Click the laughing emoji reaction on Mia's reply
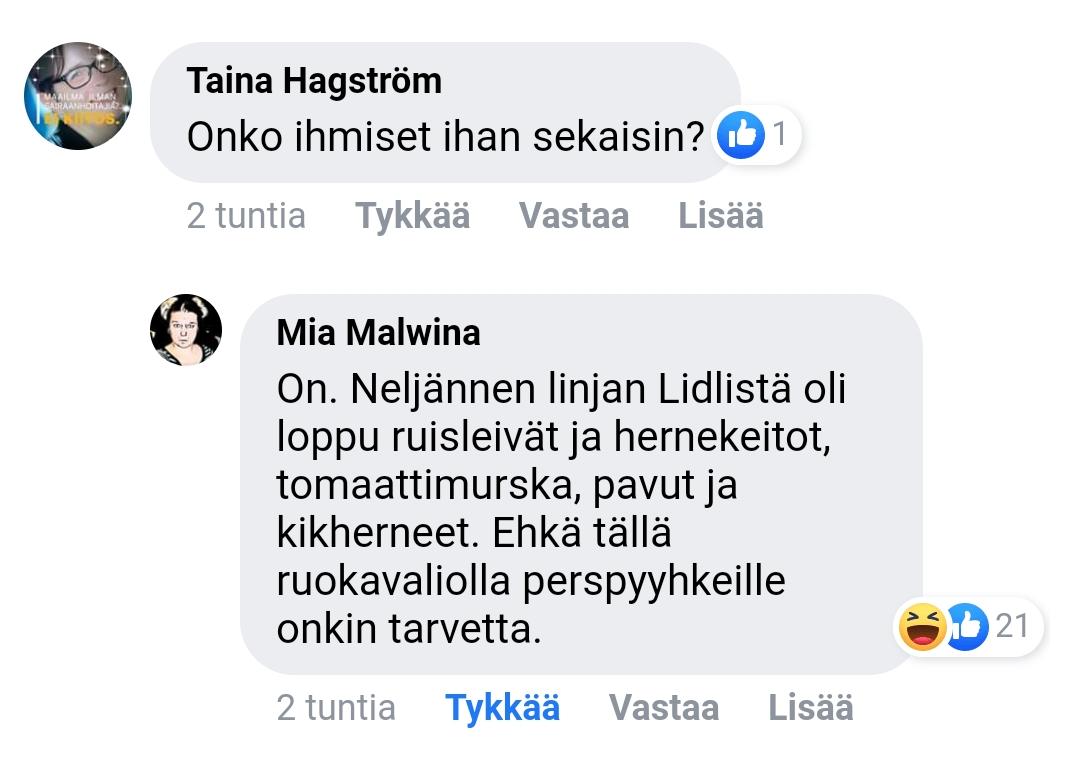The height and width of the screenshot is (764, 1080). click(x=922, y=627)
